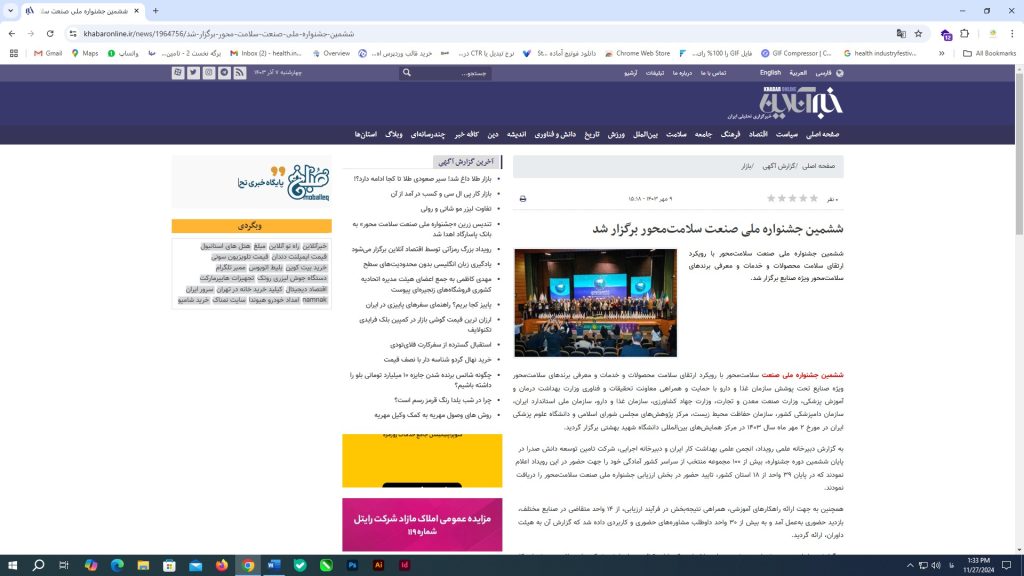Image resolution: width=1024 pixels, height=576 pixels.
Task: Click the search magnifier icon
Action: click(x=406, y=73)
